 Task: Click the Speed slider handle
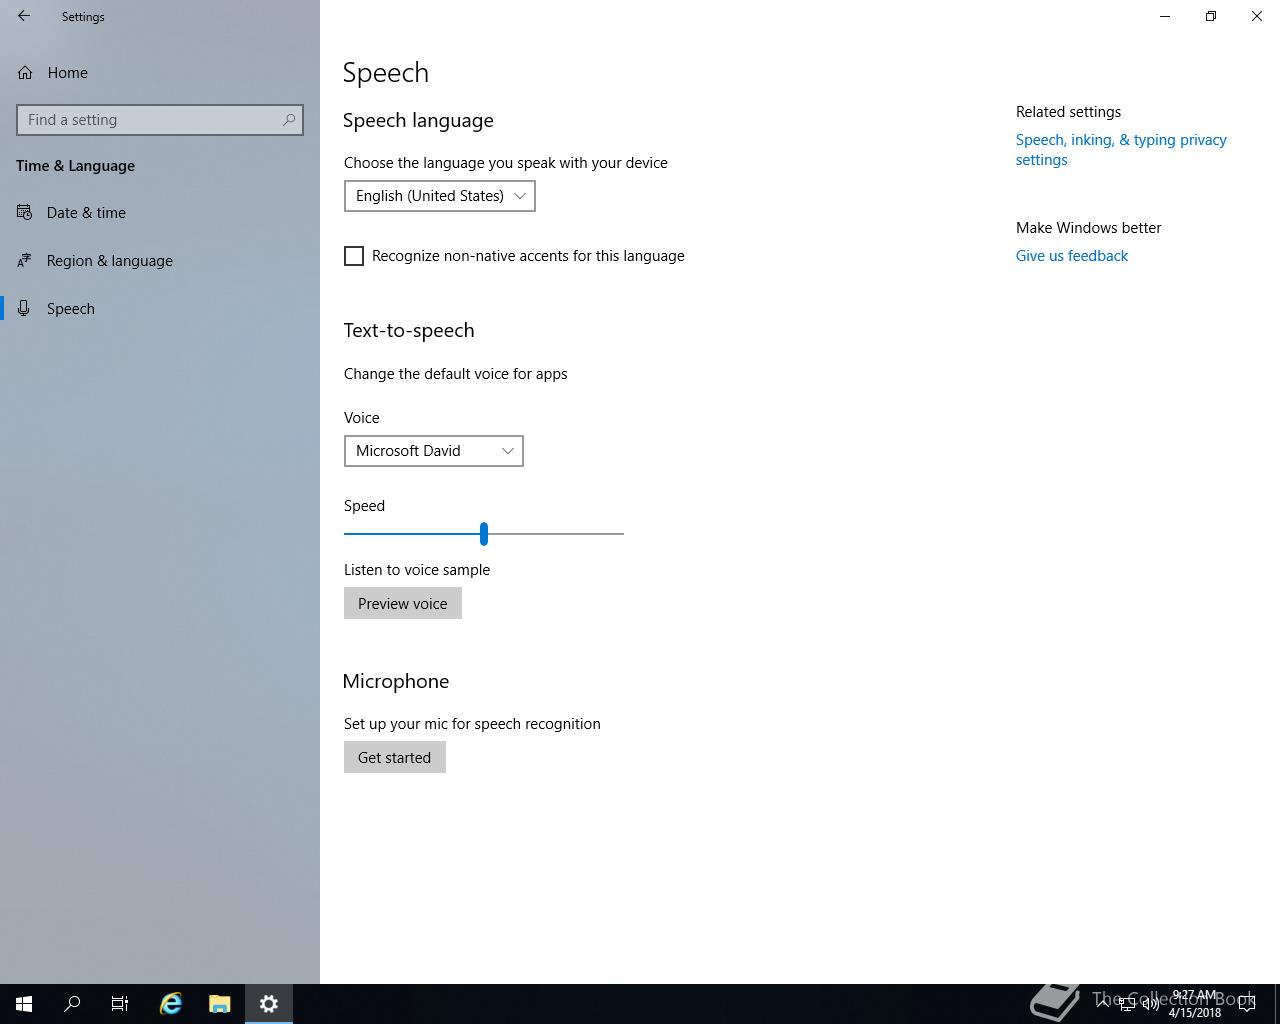point(484,534)
